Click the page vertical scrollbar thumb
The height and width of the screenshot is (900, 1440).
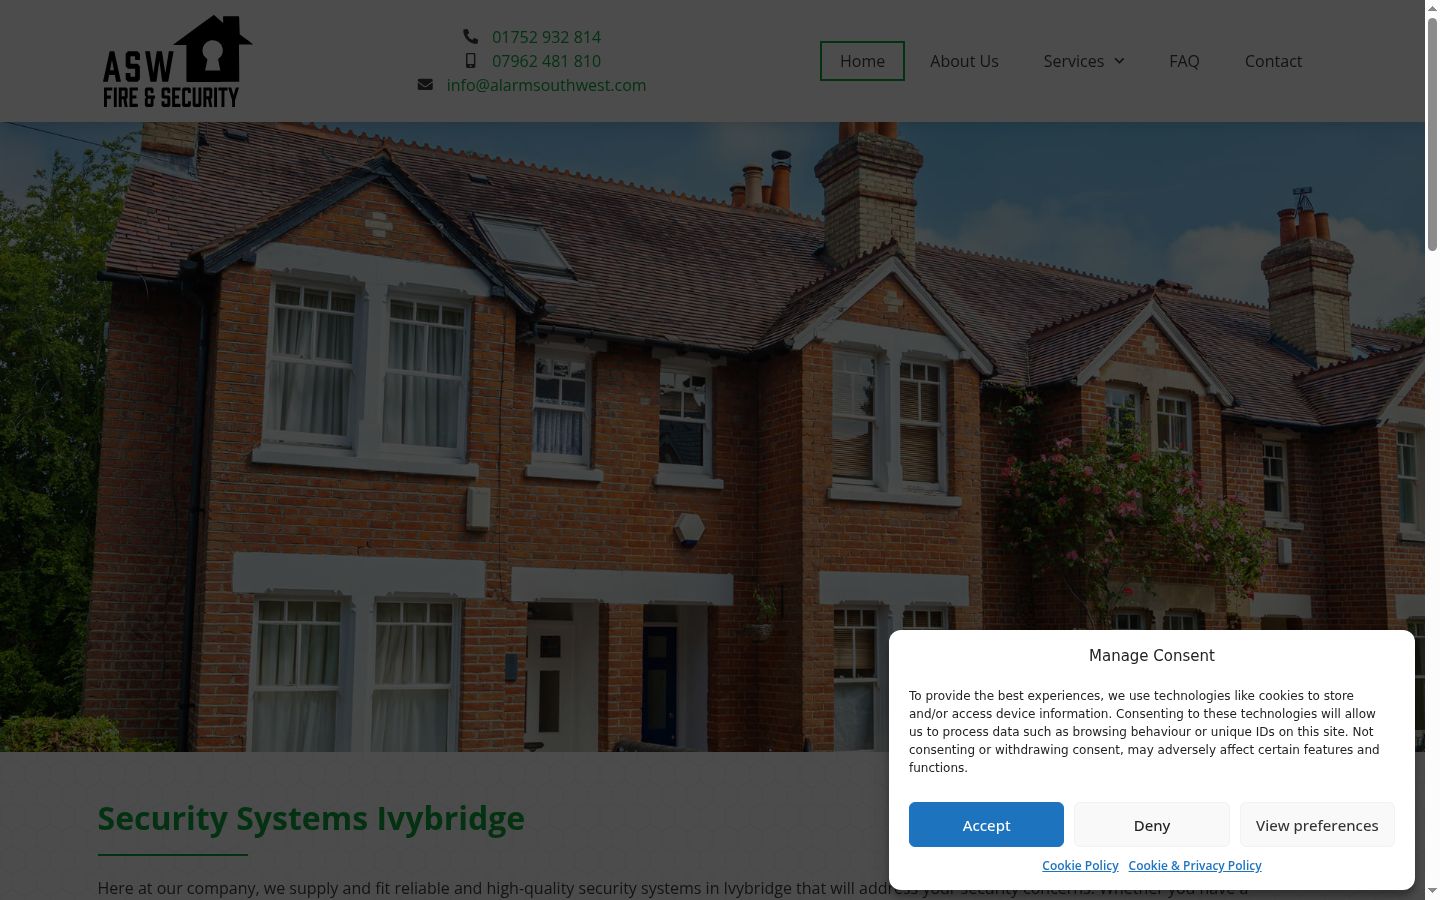1432,133
